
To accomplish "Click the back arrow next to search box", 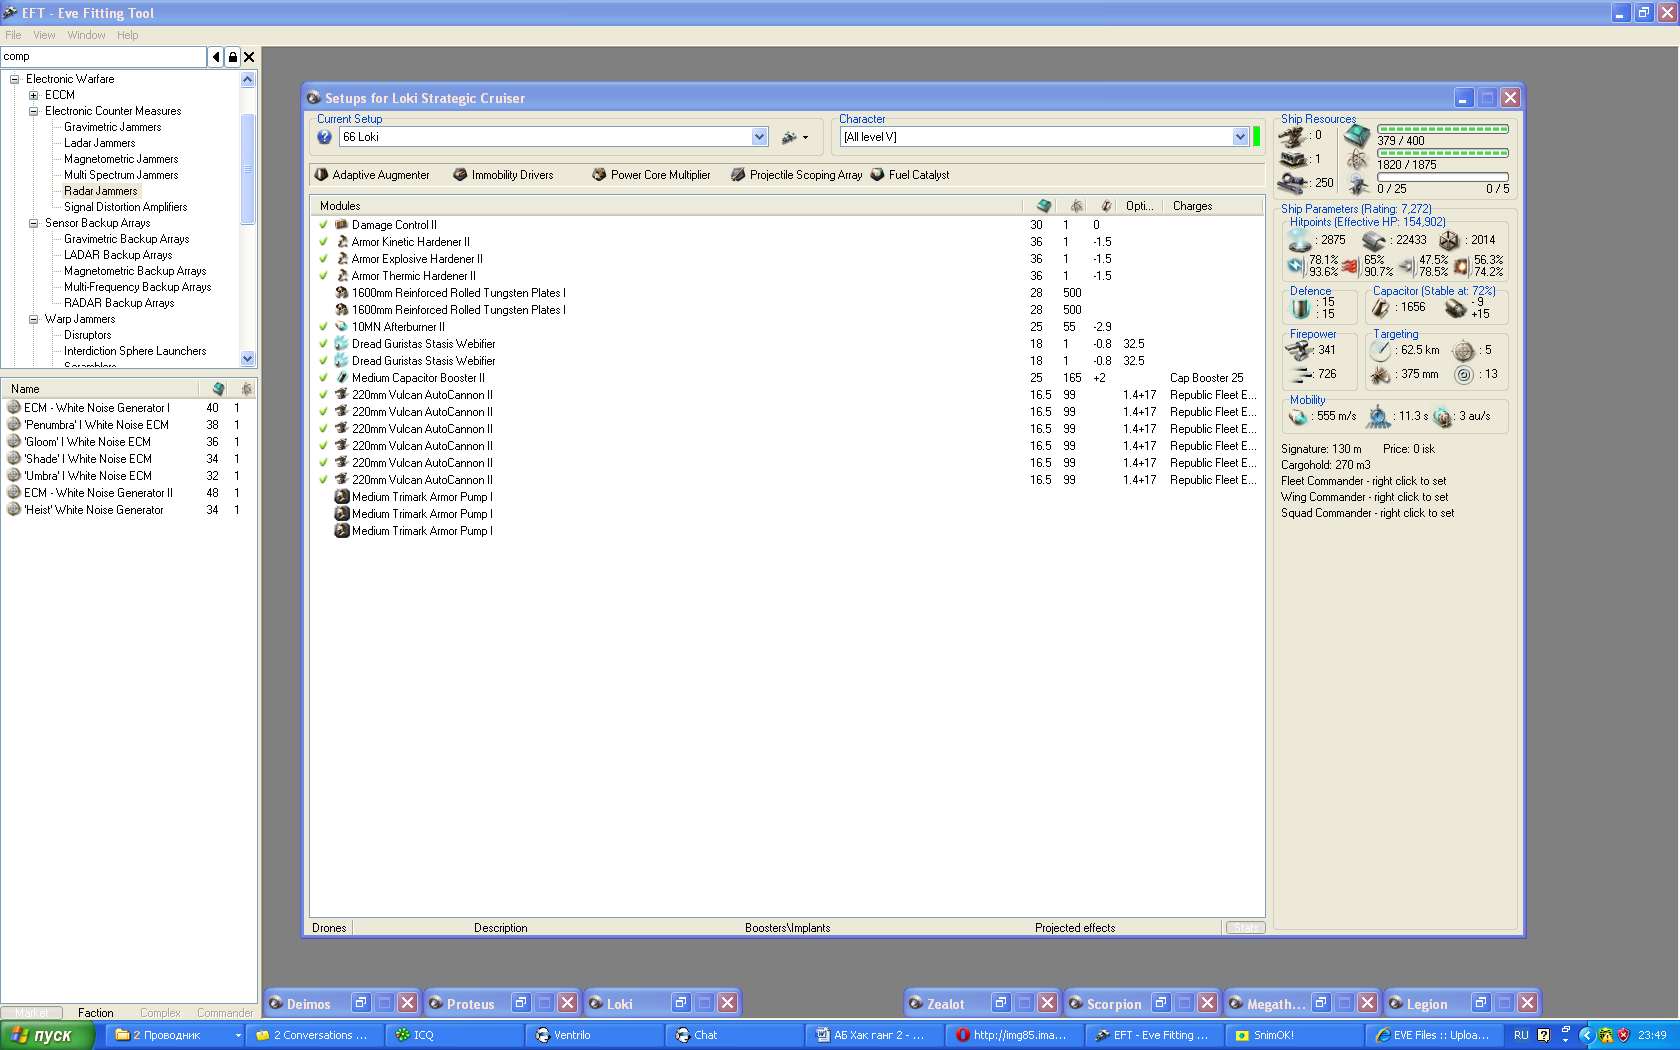I will coord(215,57).
